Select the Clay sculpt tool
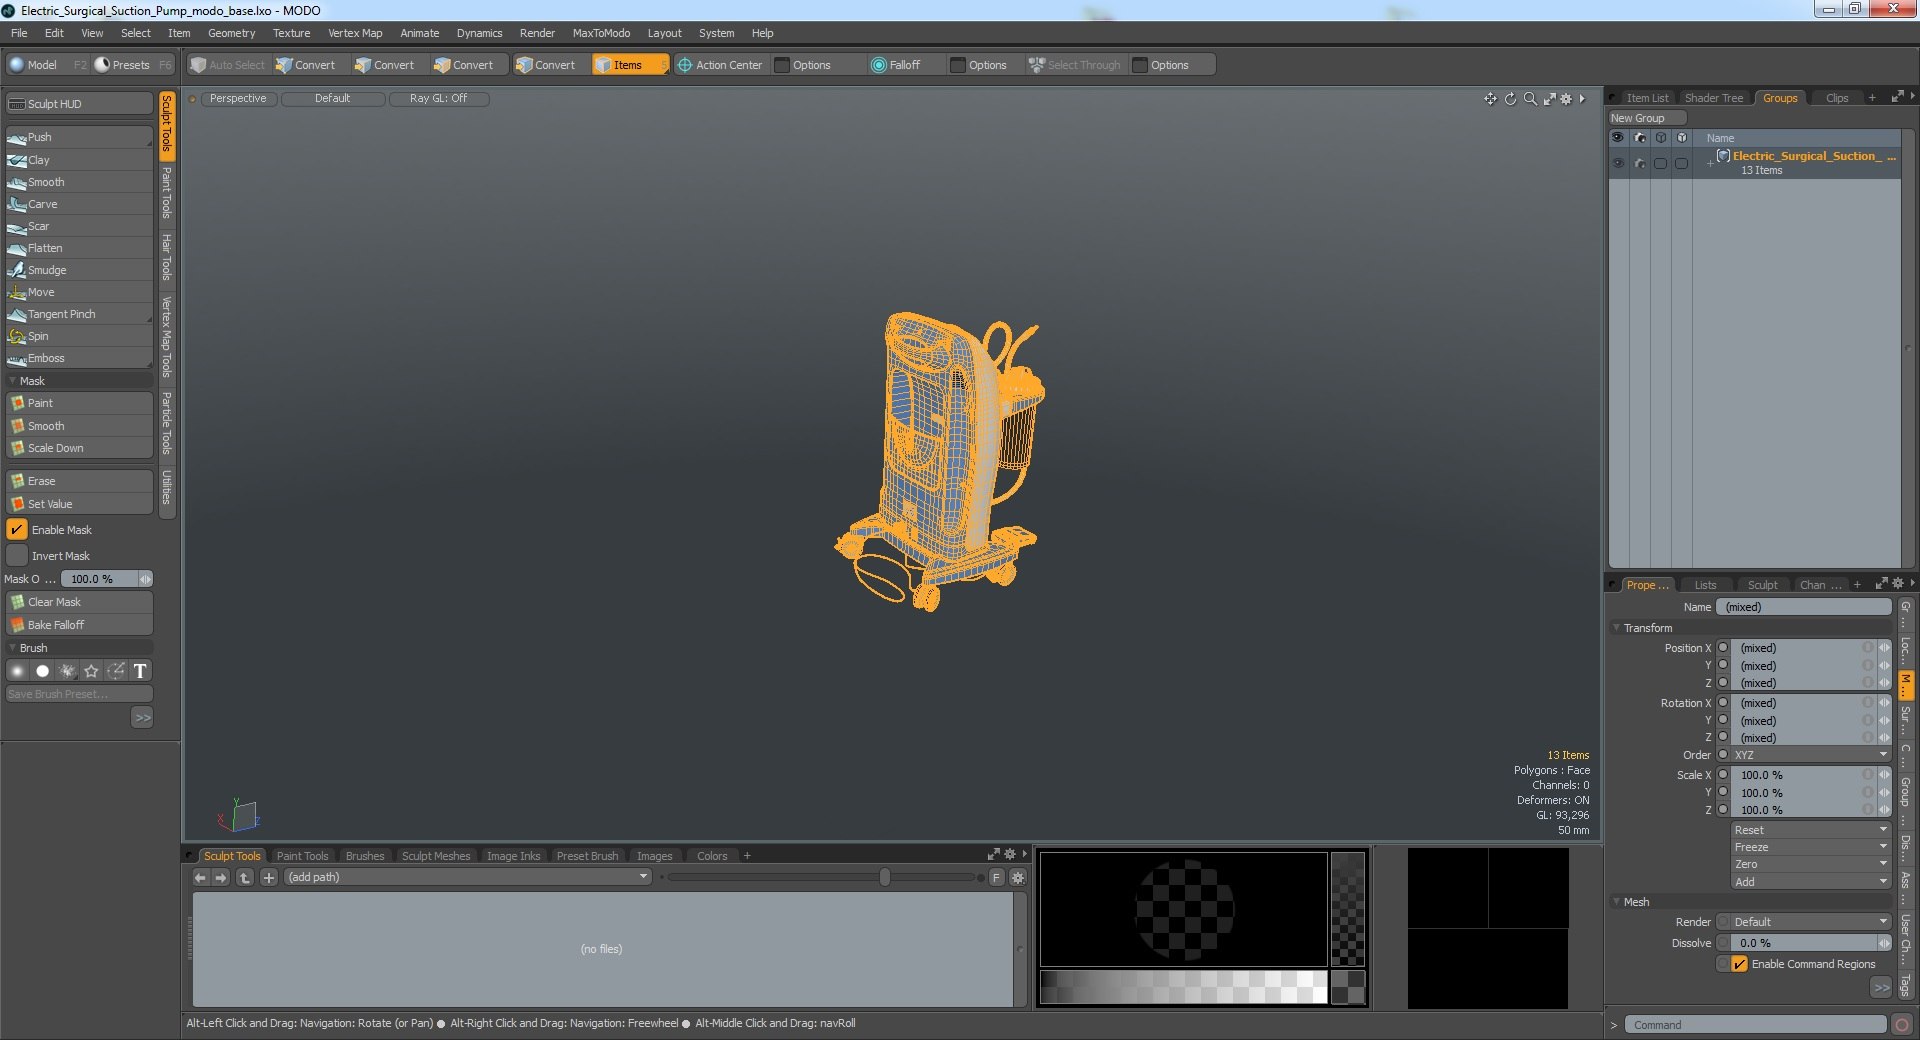The width and height of the screenshot is (1920, 1040). [x=79, y=160]
